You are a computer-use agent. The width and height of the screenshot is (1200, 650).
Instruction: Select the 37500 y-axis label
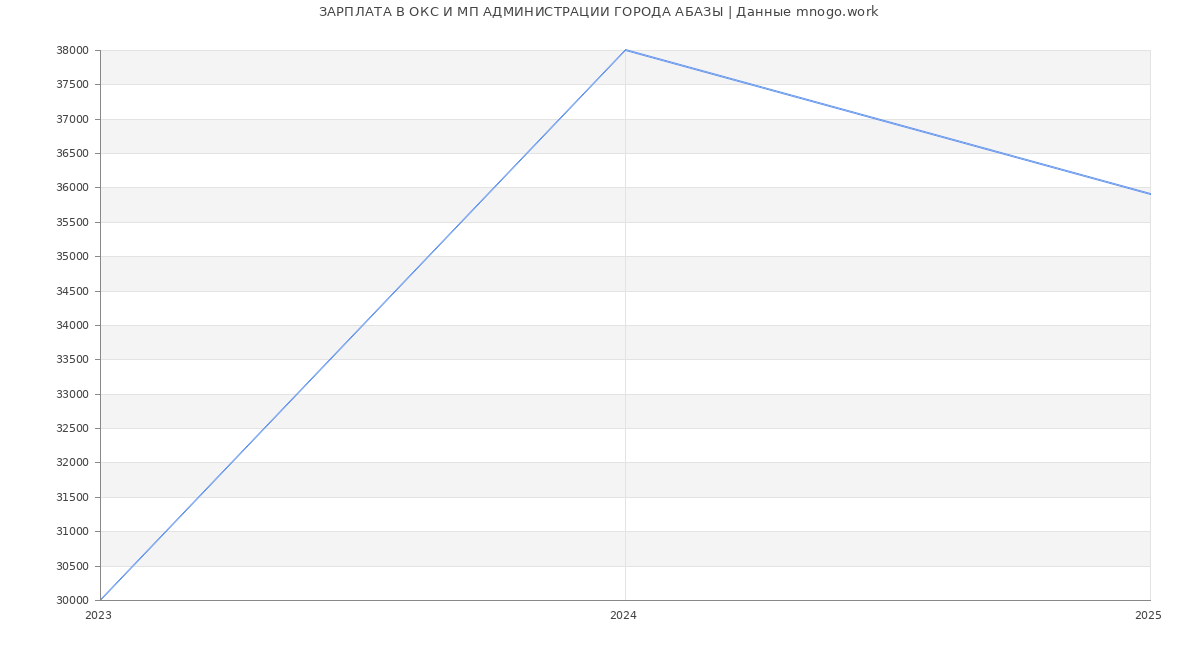click(72, 84)
